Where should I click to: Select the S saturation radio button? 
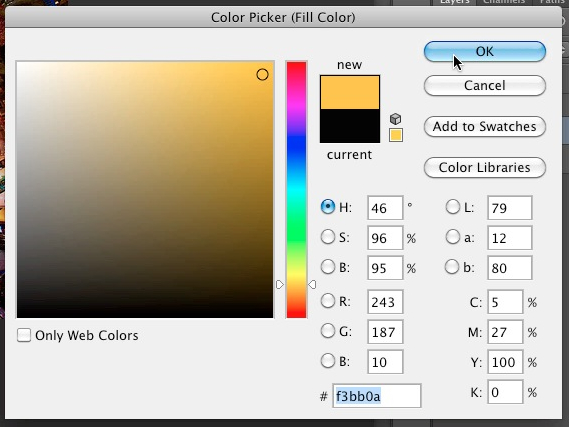point(328,237)
